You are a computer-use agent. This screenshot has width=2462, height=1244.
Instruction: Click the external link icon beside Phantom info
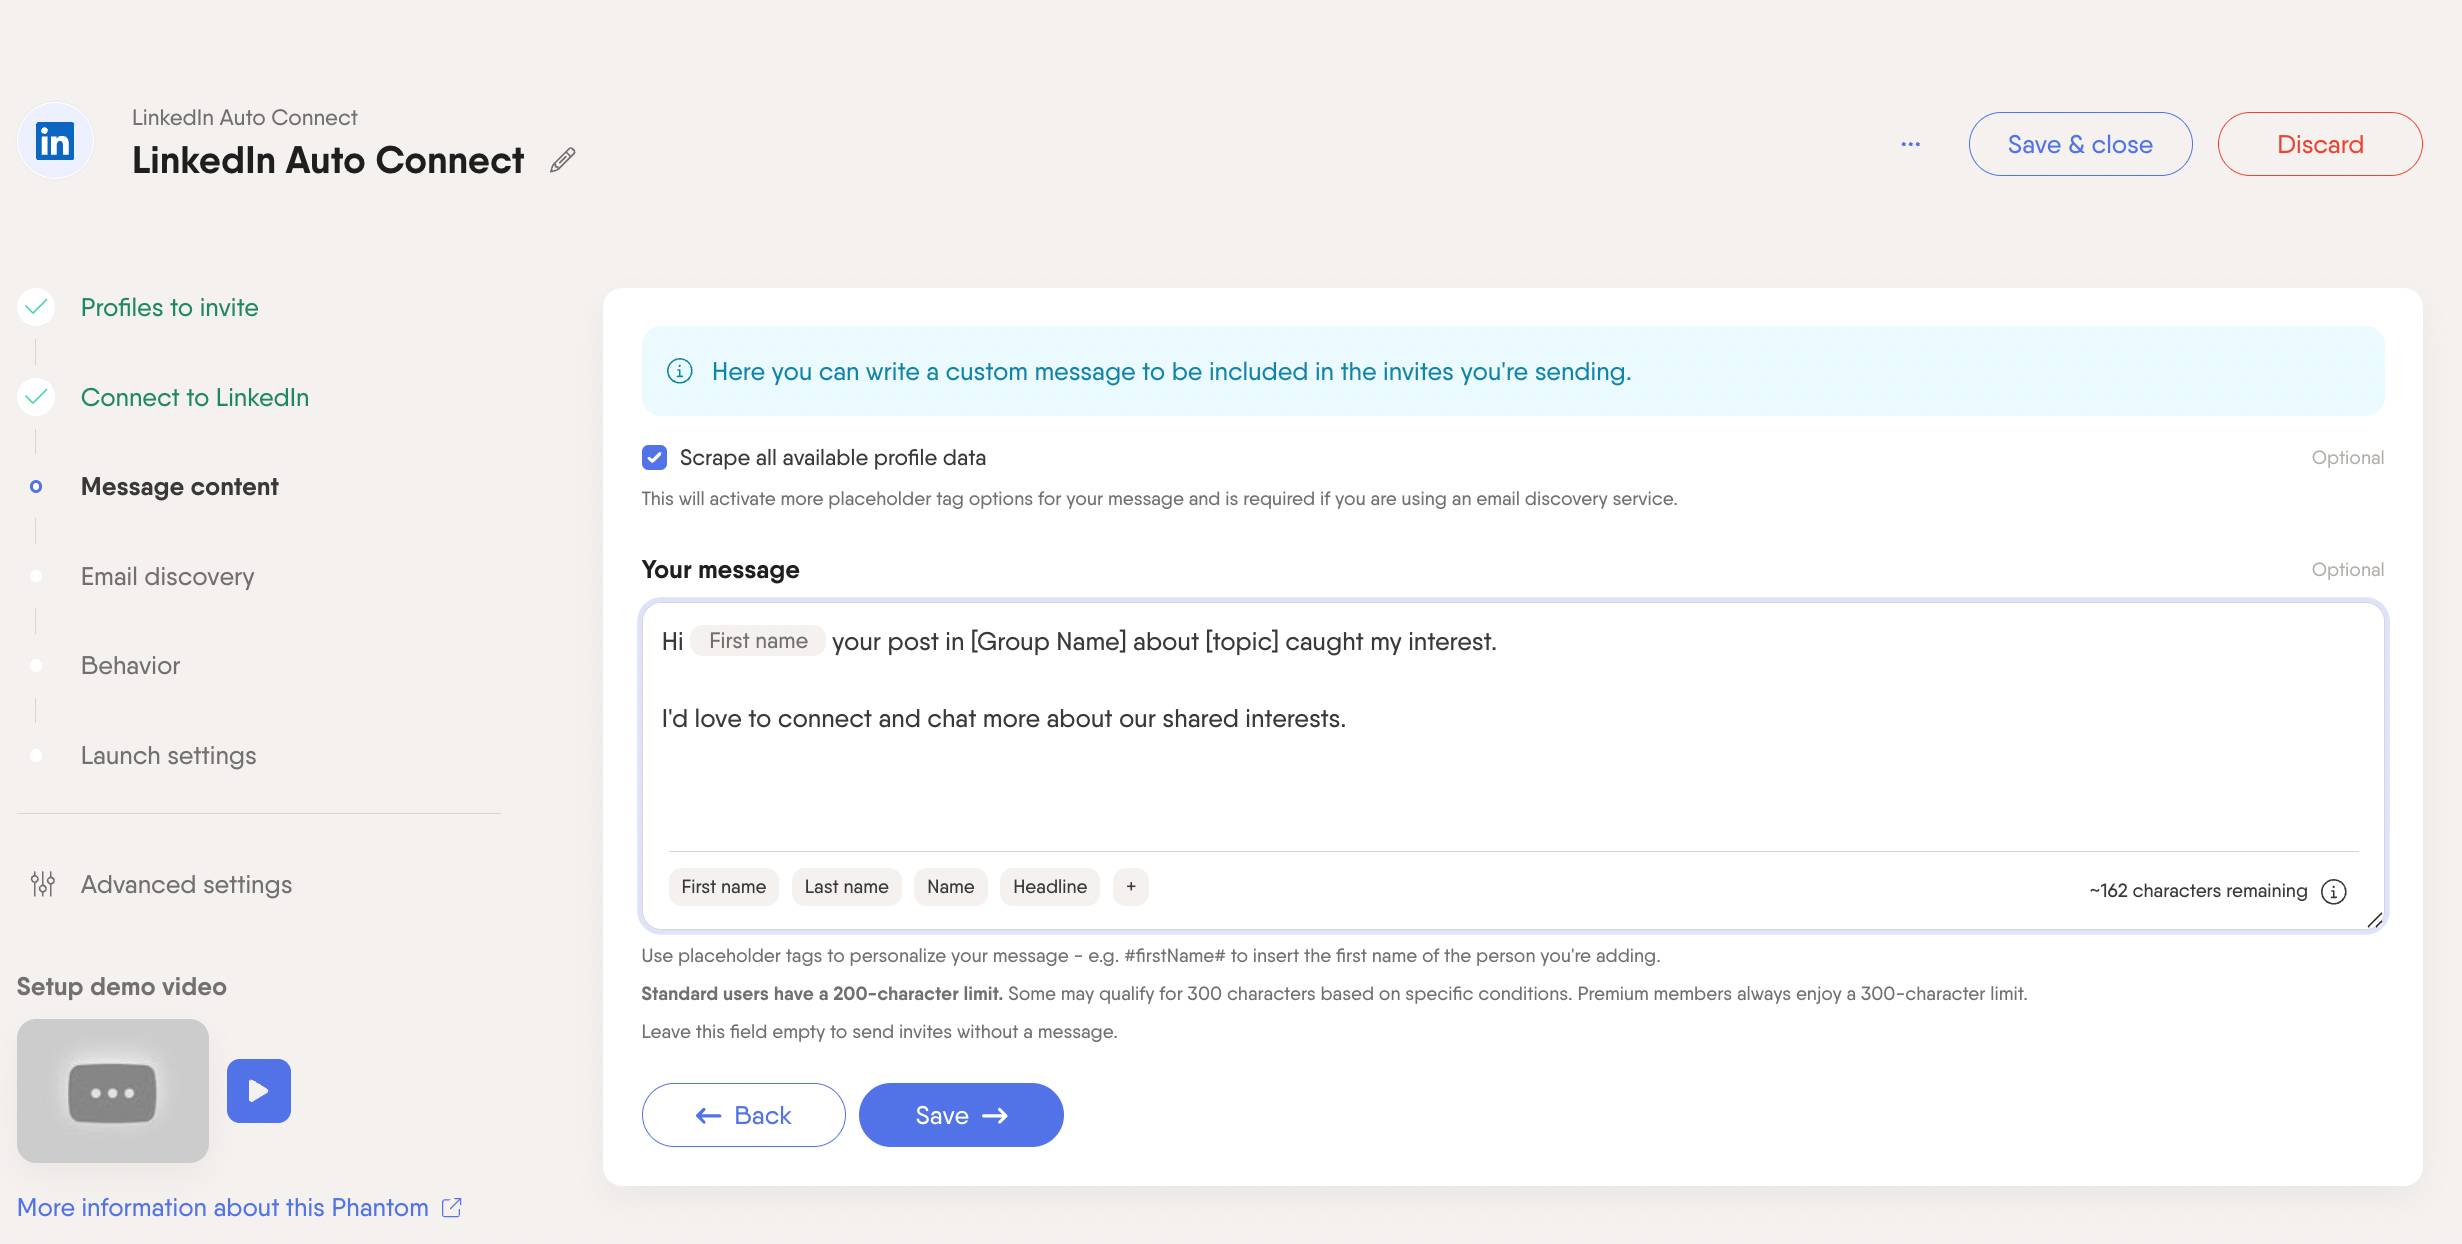click(452, 1207)
